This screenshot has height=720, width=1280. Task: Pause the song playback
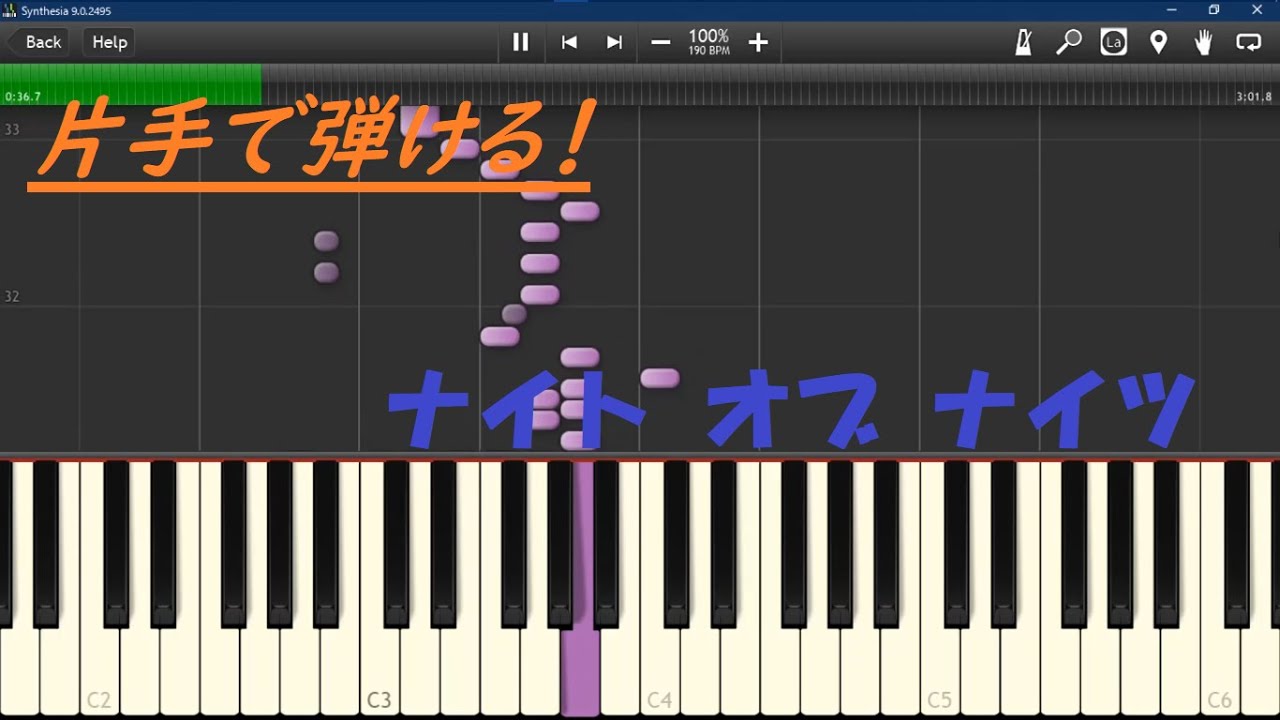tap(520, 42)
